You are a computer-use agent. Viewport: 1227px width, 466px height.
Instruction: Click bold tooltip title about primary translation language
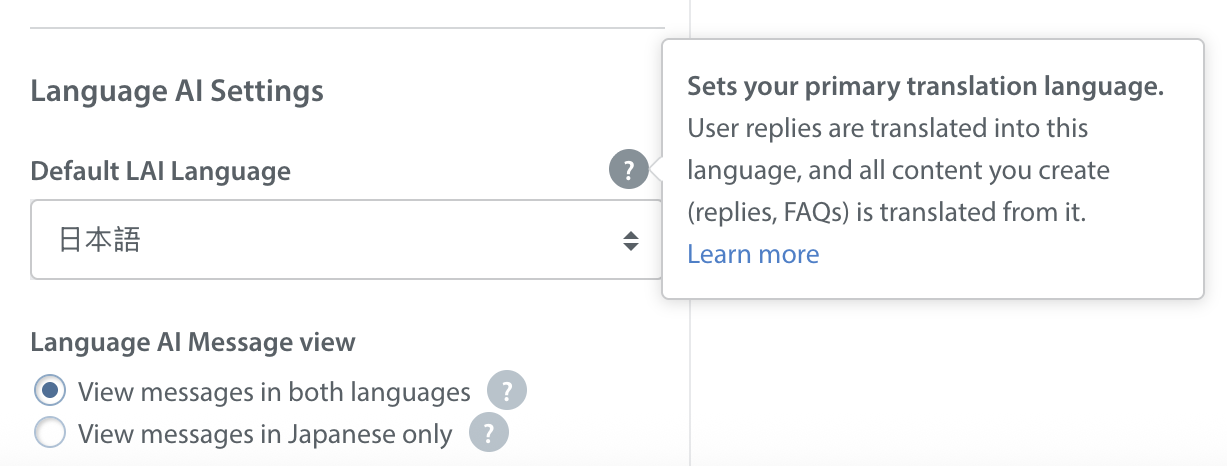point(925,87)
